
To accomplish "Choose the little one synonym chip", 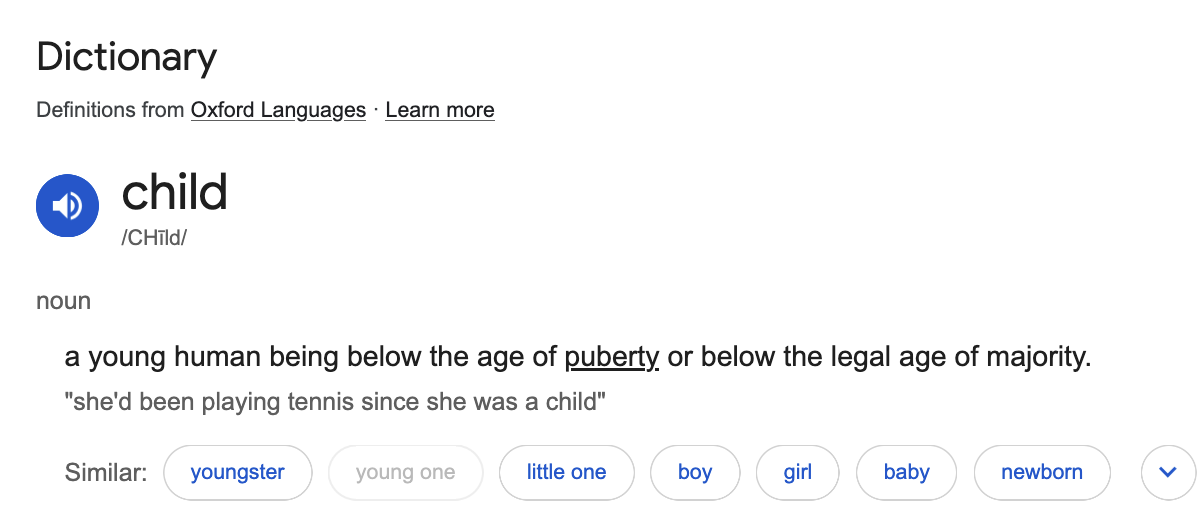I will [x=566, y=472].
